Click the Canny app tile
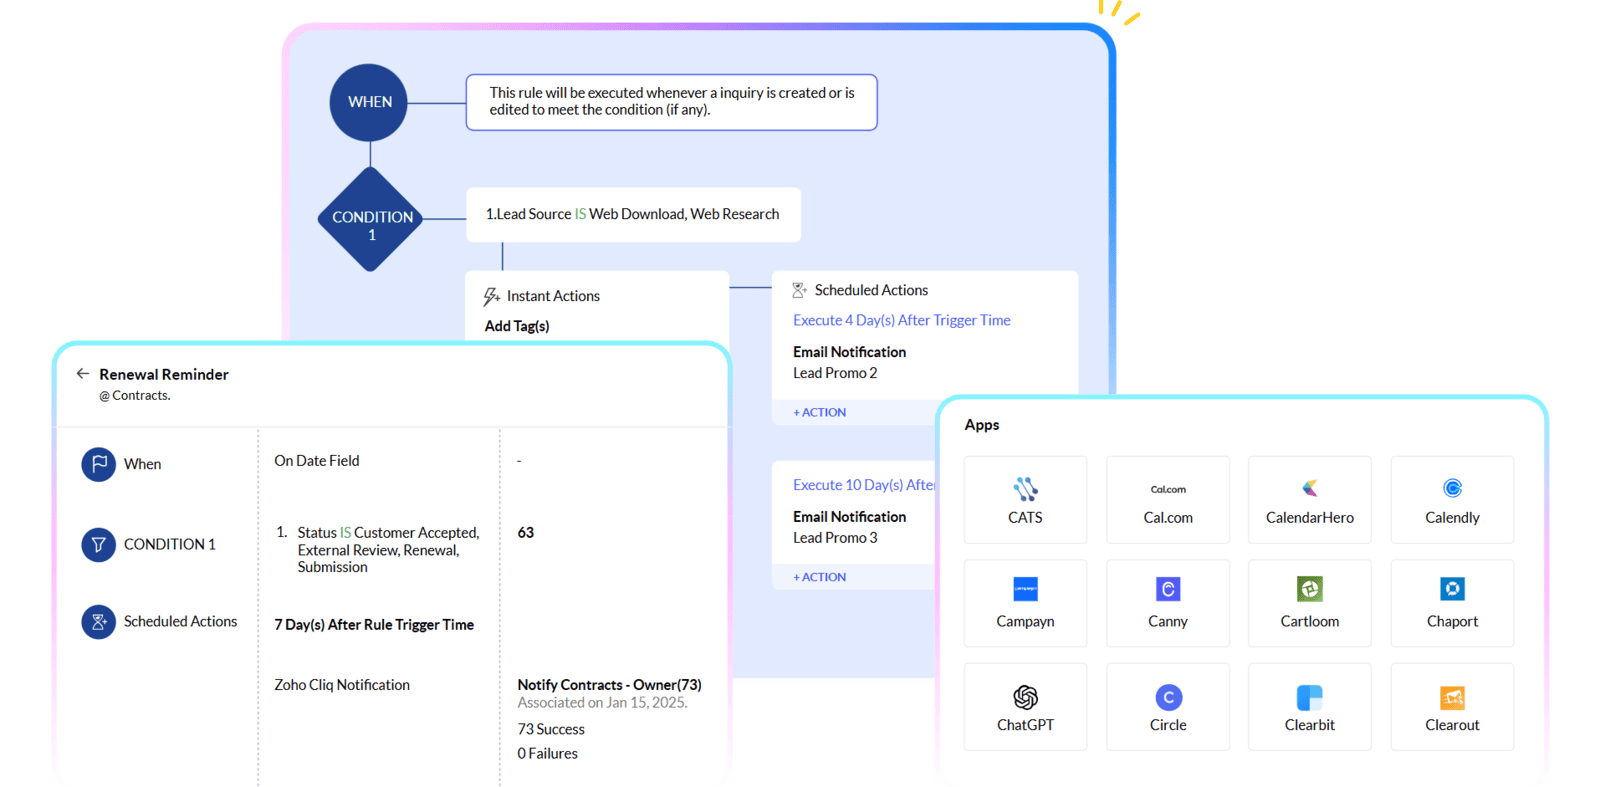Viewport: 1600px width, 787px height. (1167, 603)
